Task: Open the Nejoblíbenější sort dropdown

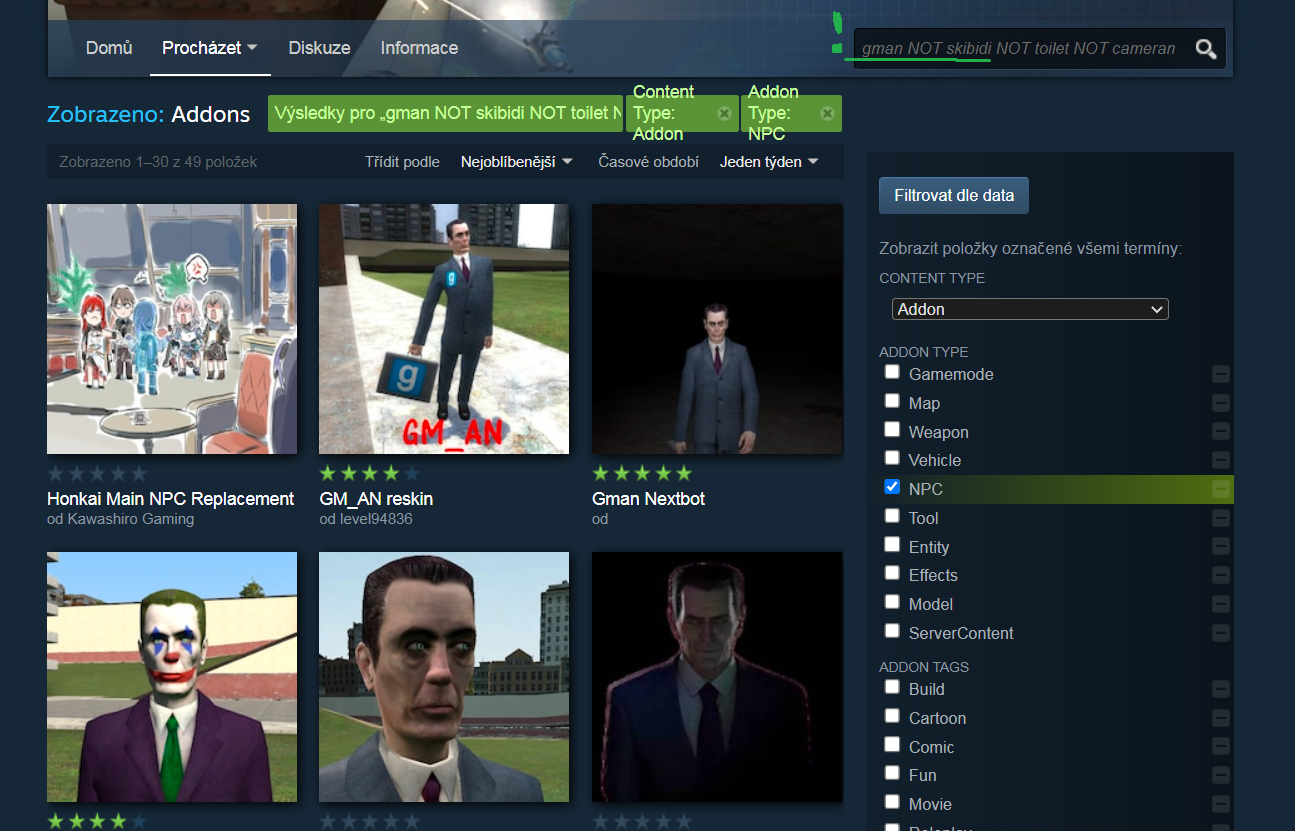Action: click(516, 162)
